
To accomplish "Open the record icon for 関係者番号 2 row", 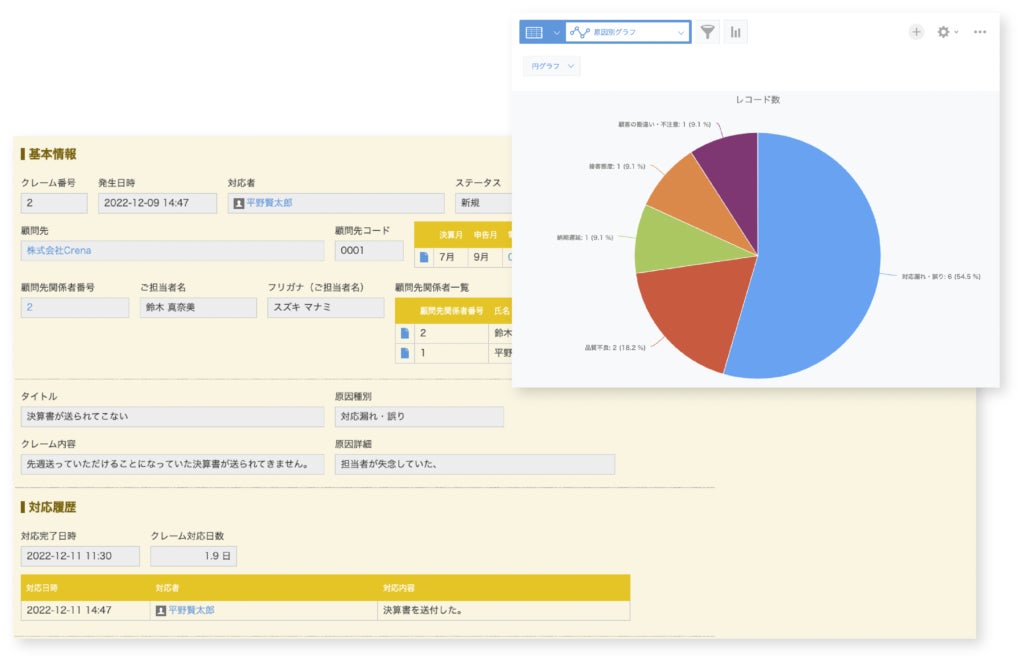I will [405, 333].
